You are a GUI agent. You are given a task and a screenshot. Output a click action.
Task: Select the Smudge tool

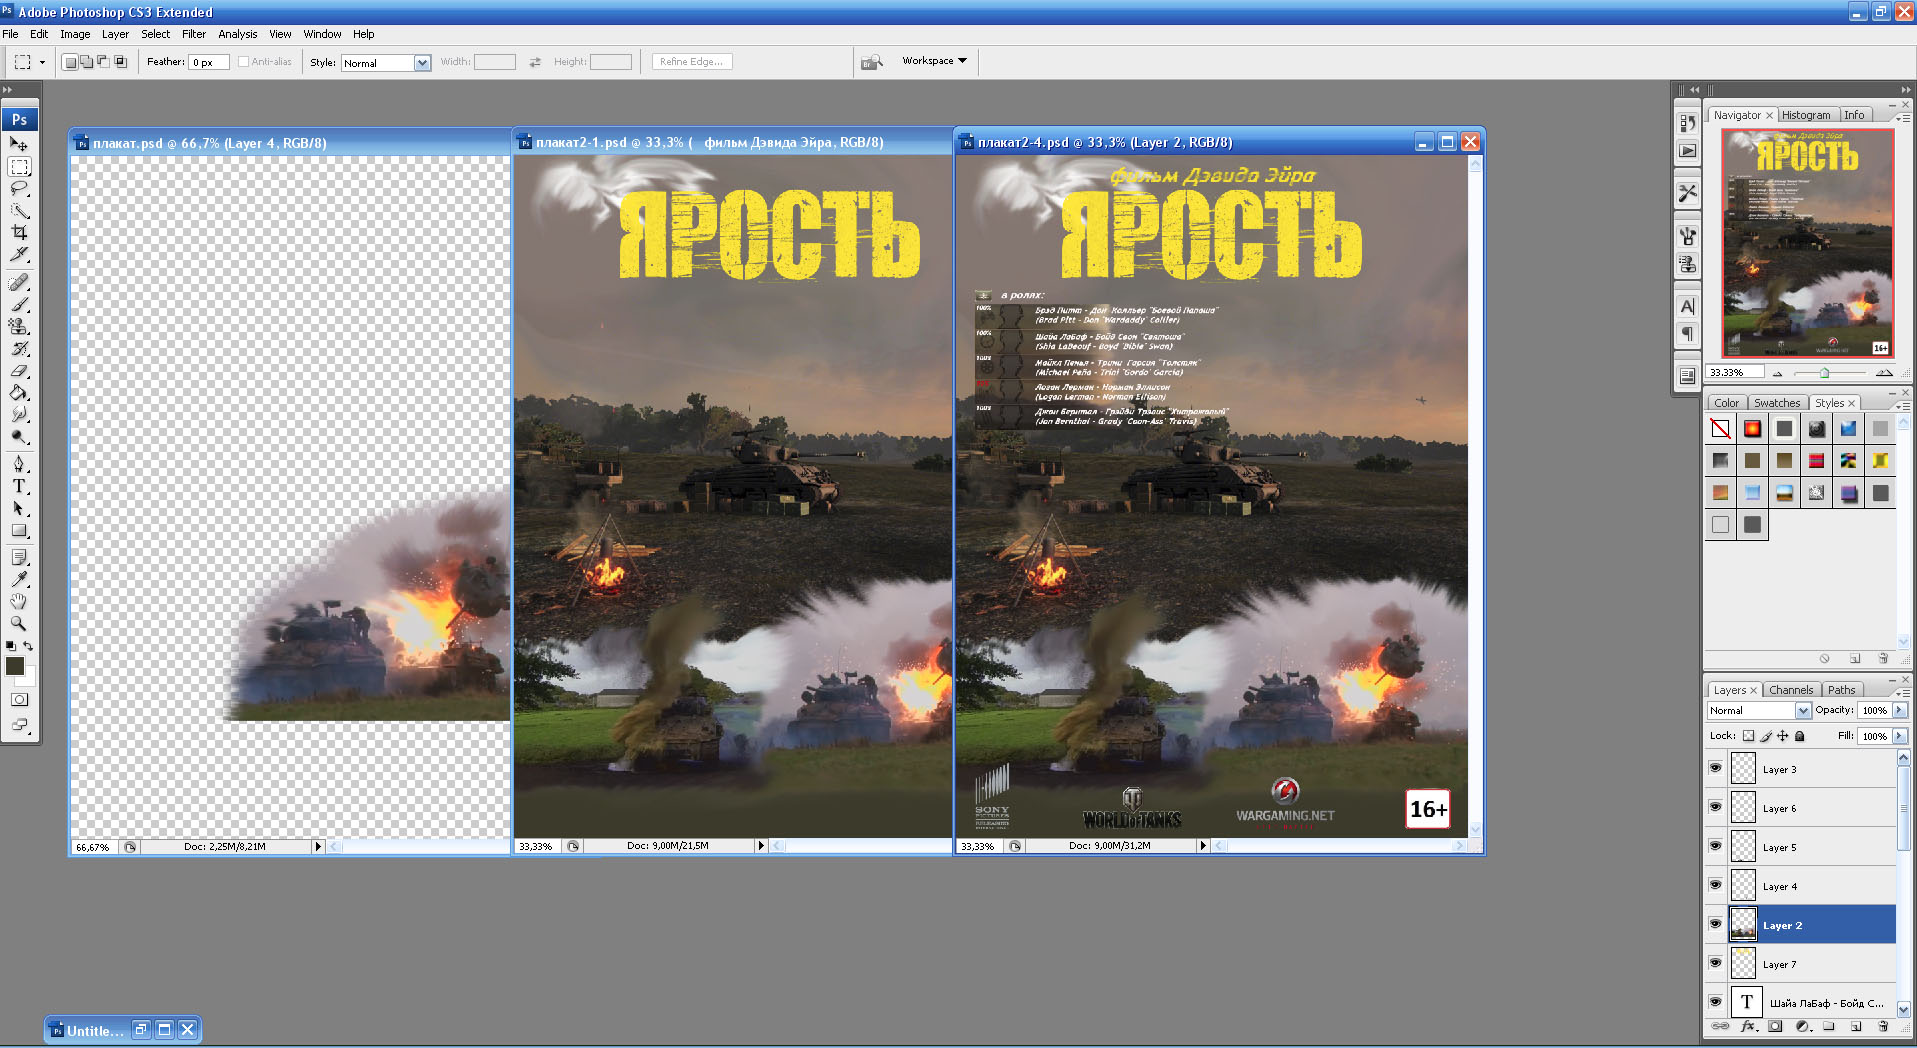(x=19, y=414)
